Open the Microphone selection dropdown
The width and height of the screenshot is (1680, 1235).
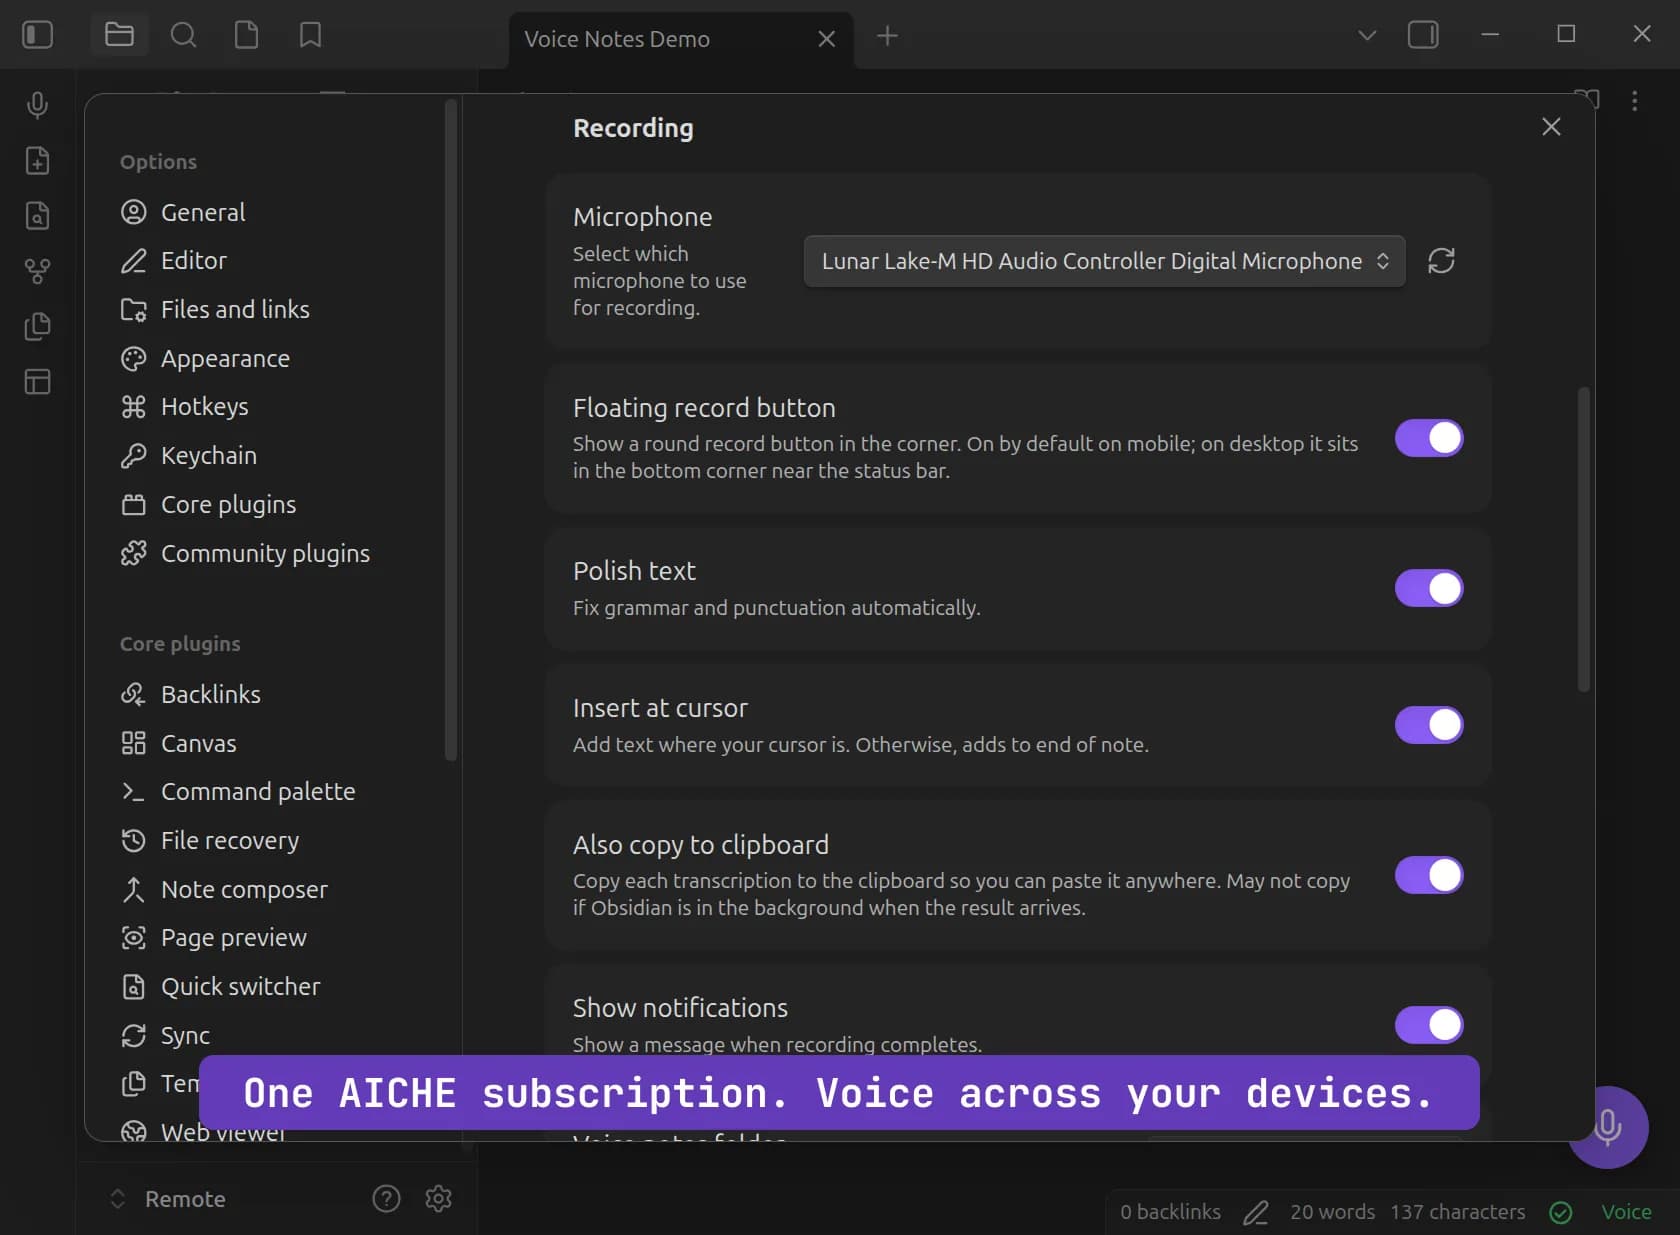1104,261
